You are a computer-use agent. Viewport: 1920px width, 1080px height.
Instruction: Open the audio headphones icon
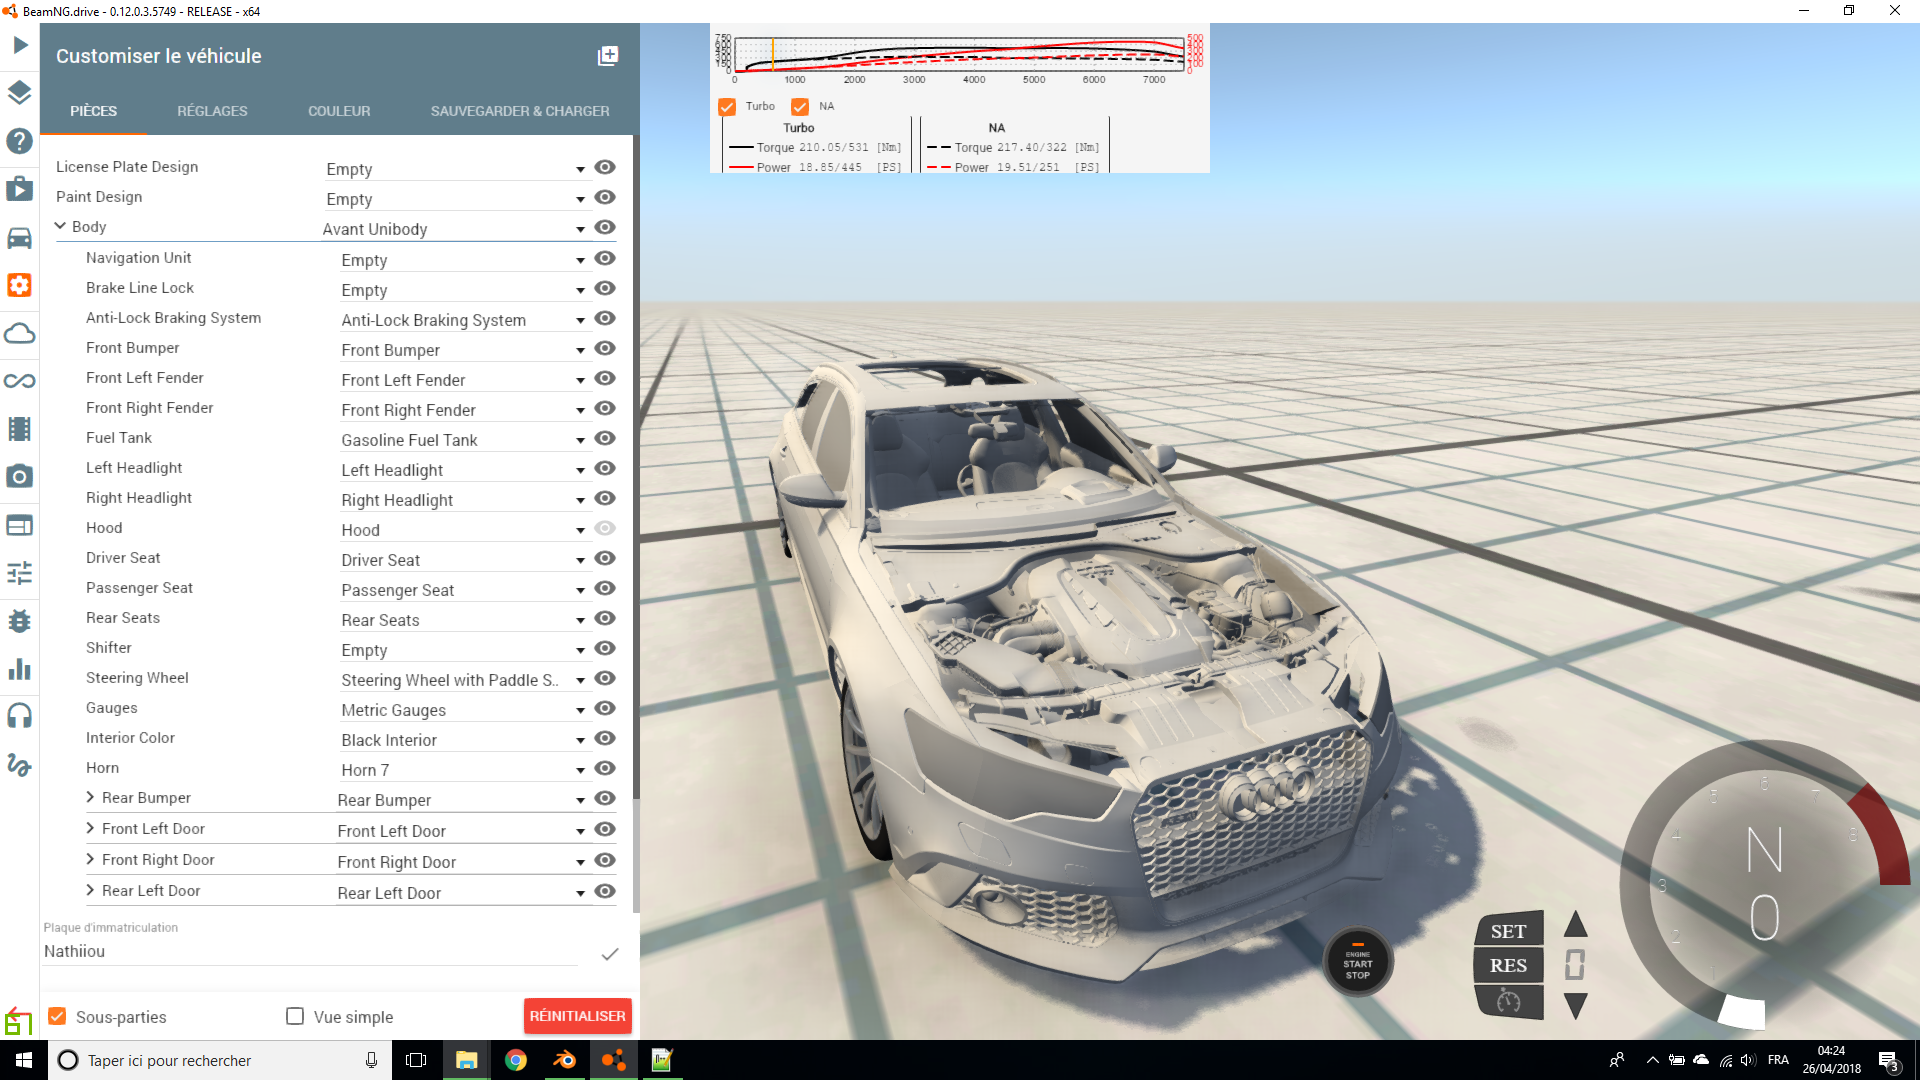click(x=20, y=716)
